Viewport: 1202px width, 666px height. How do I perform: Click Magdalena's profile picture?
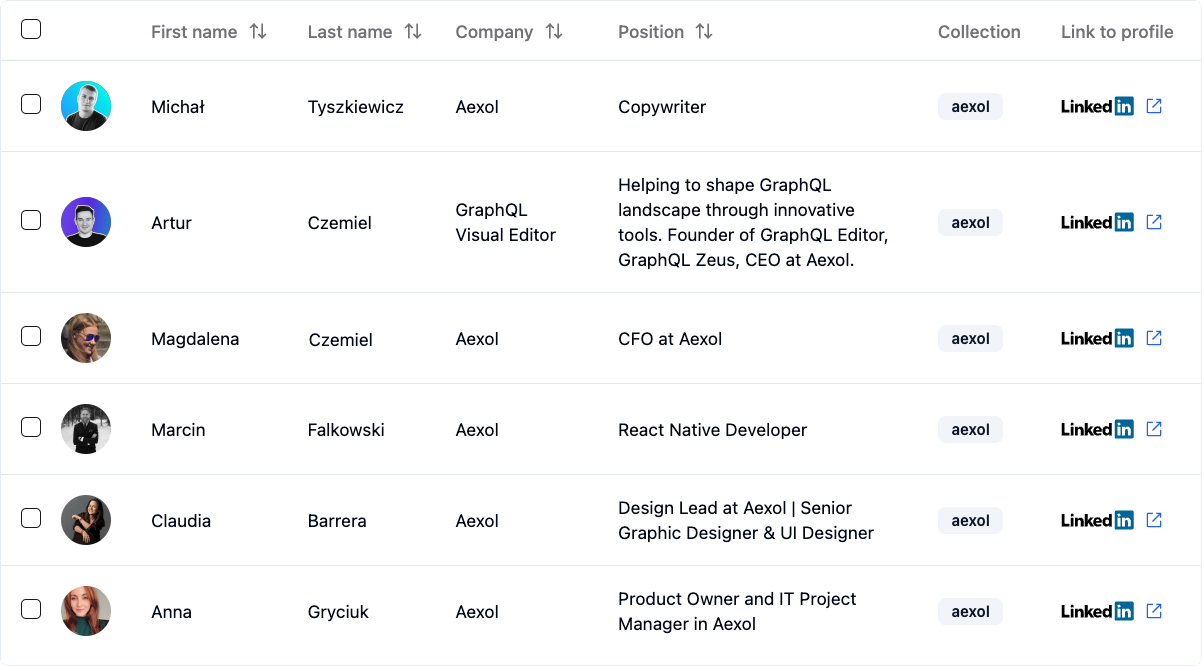[86, 338]
